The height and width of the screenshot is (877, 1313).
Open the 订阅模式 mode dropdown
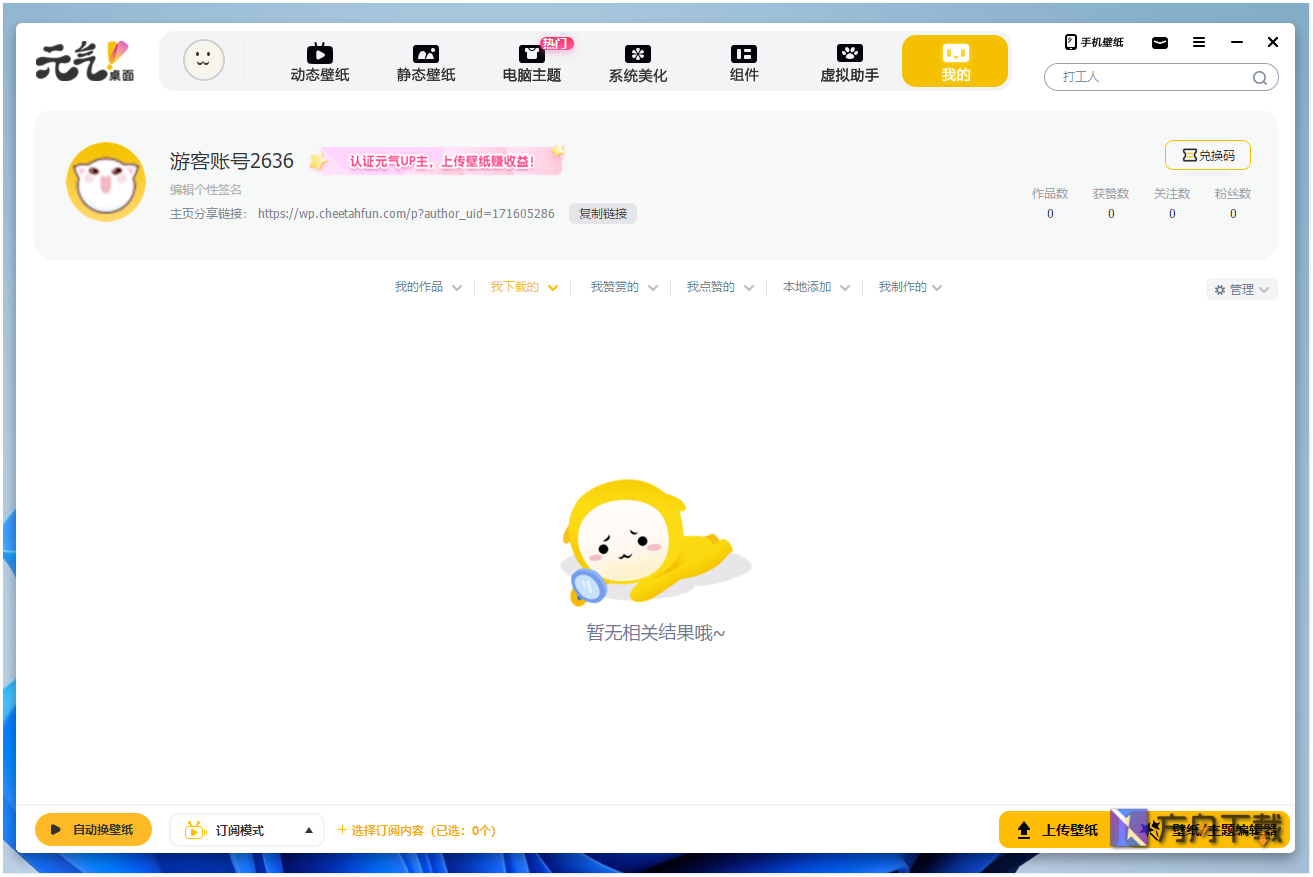(247, 830)
